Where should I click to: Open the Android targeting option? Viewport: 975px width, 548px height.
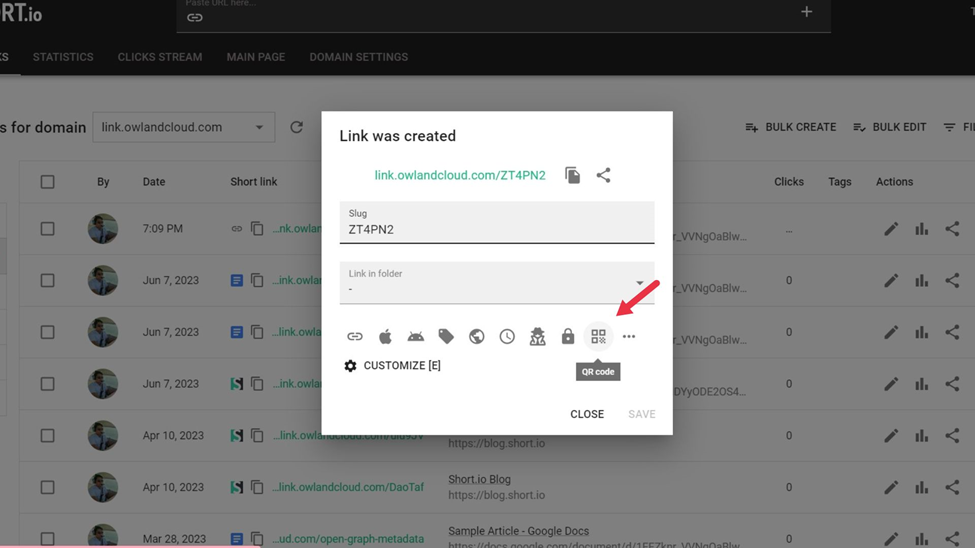[415, 337]
